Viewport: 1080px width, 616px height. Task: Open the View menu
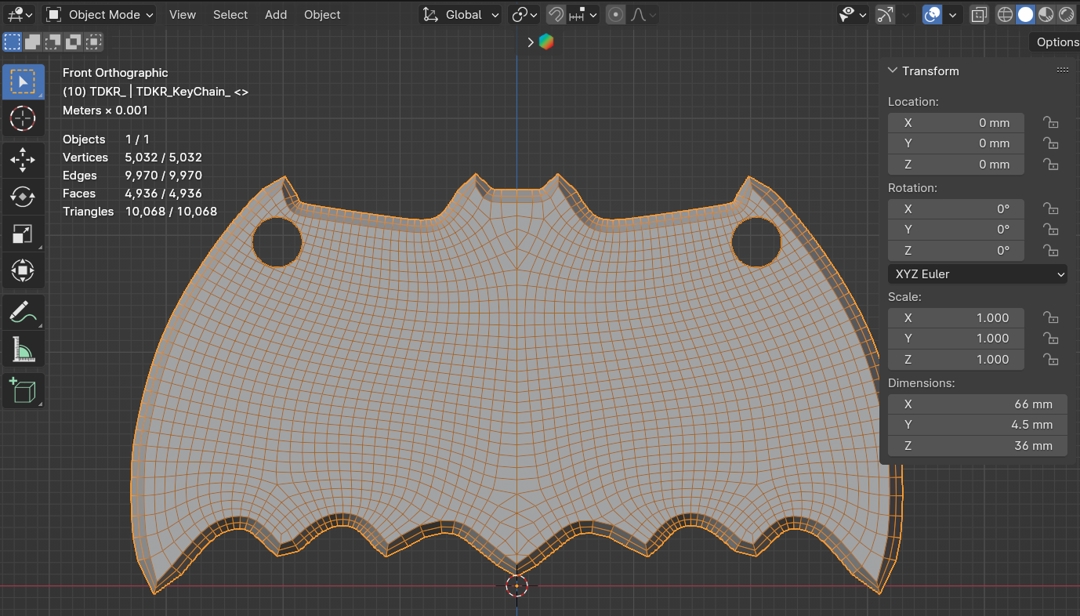pyautogui.click(x=182, y=15)
